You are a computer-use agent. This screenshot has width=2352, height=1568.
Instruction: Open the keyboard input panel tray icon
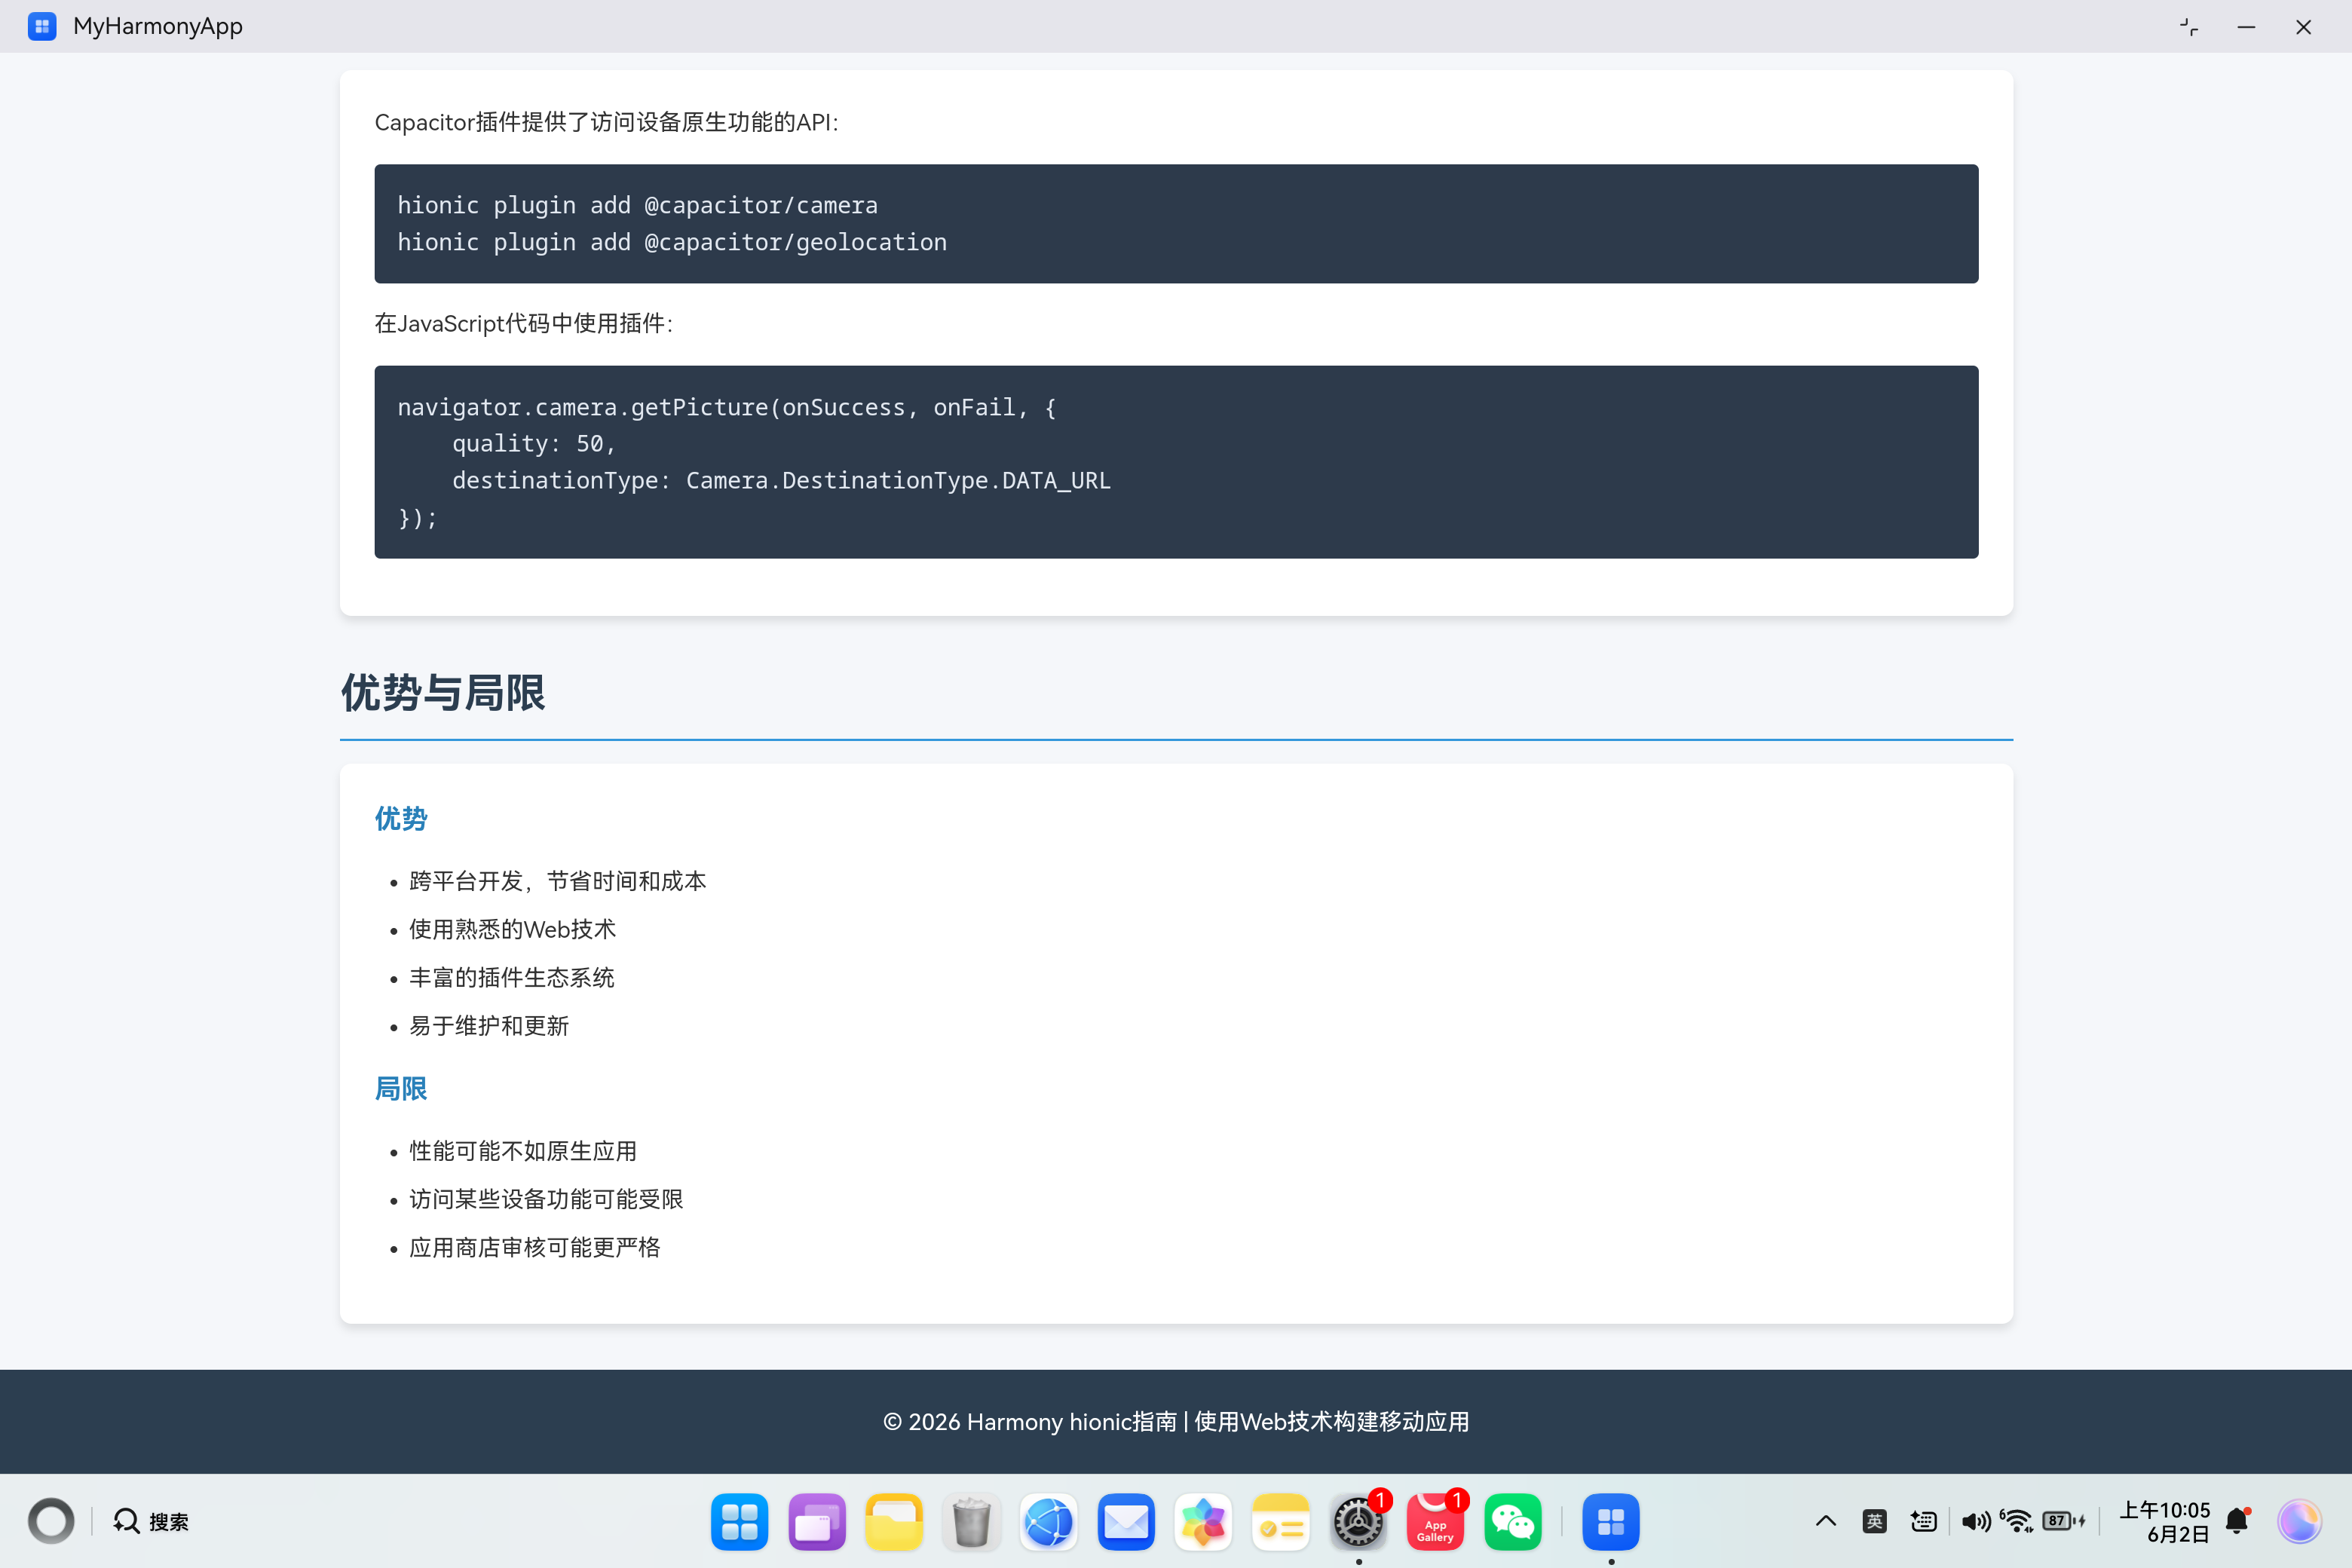click(1923, 1521)
